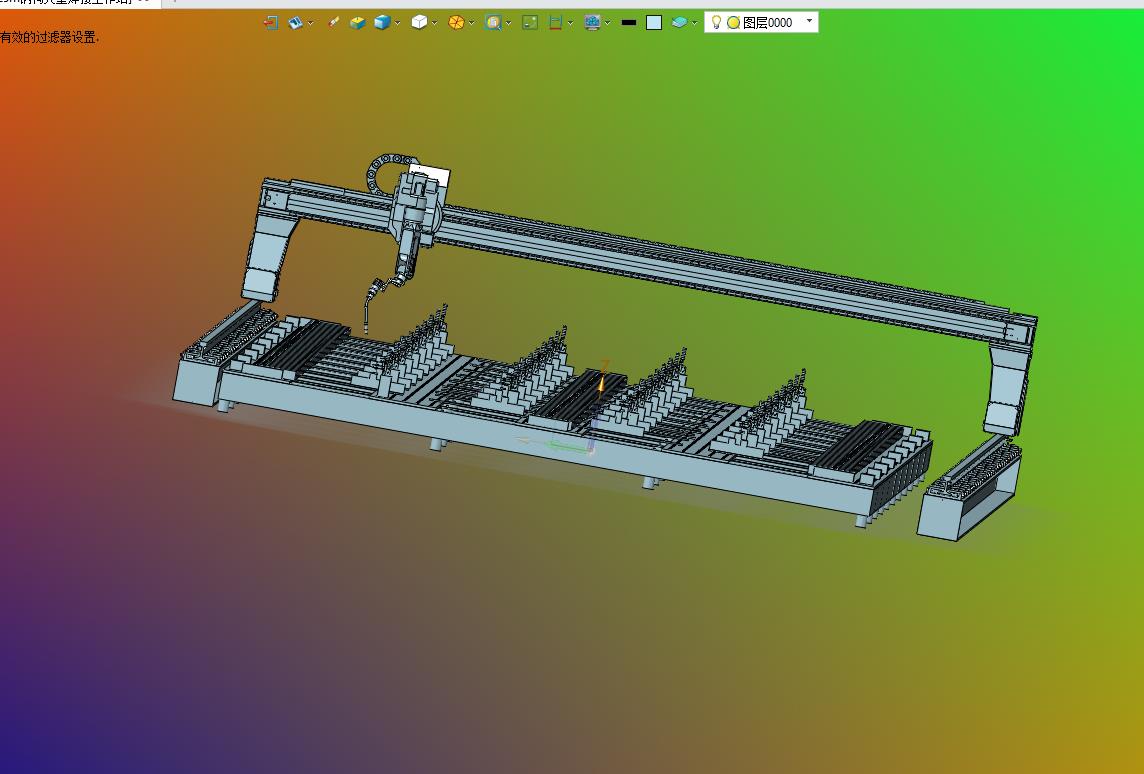Toggle the light bulb layer visibility icon
The width and height of the screenshot is (1144, 774).
point(716,23)
